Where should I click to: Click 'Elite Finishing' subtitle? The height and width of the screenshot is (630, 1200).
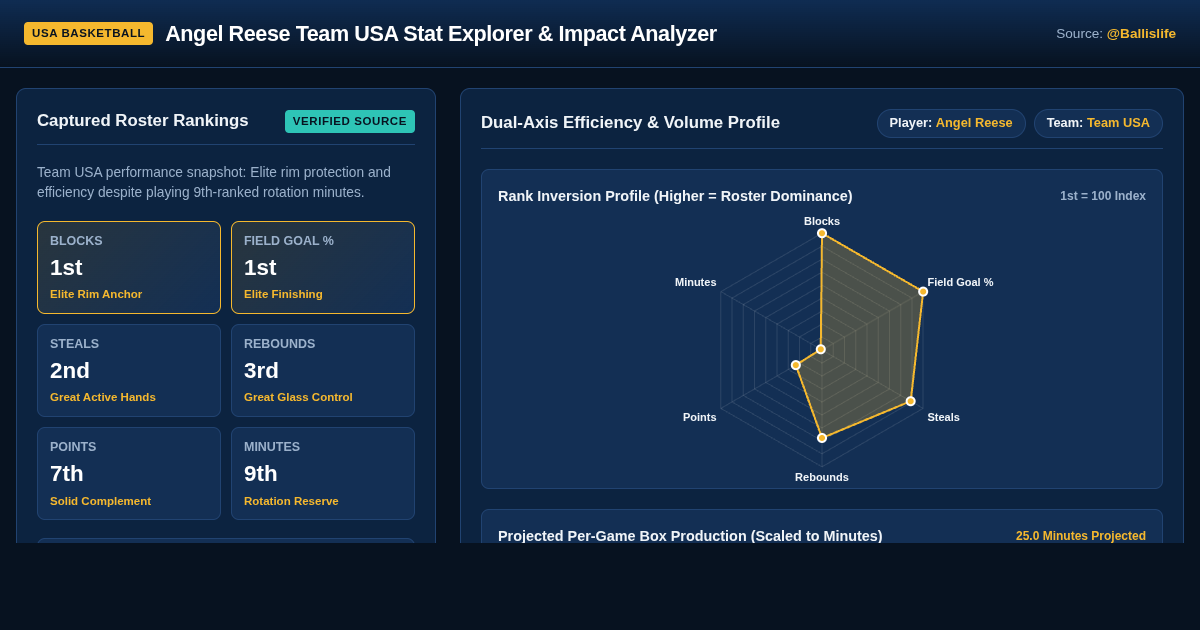coord(283,294)
